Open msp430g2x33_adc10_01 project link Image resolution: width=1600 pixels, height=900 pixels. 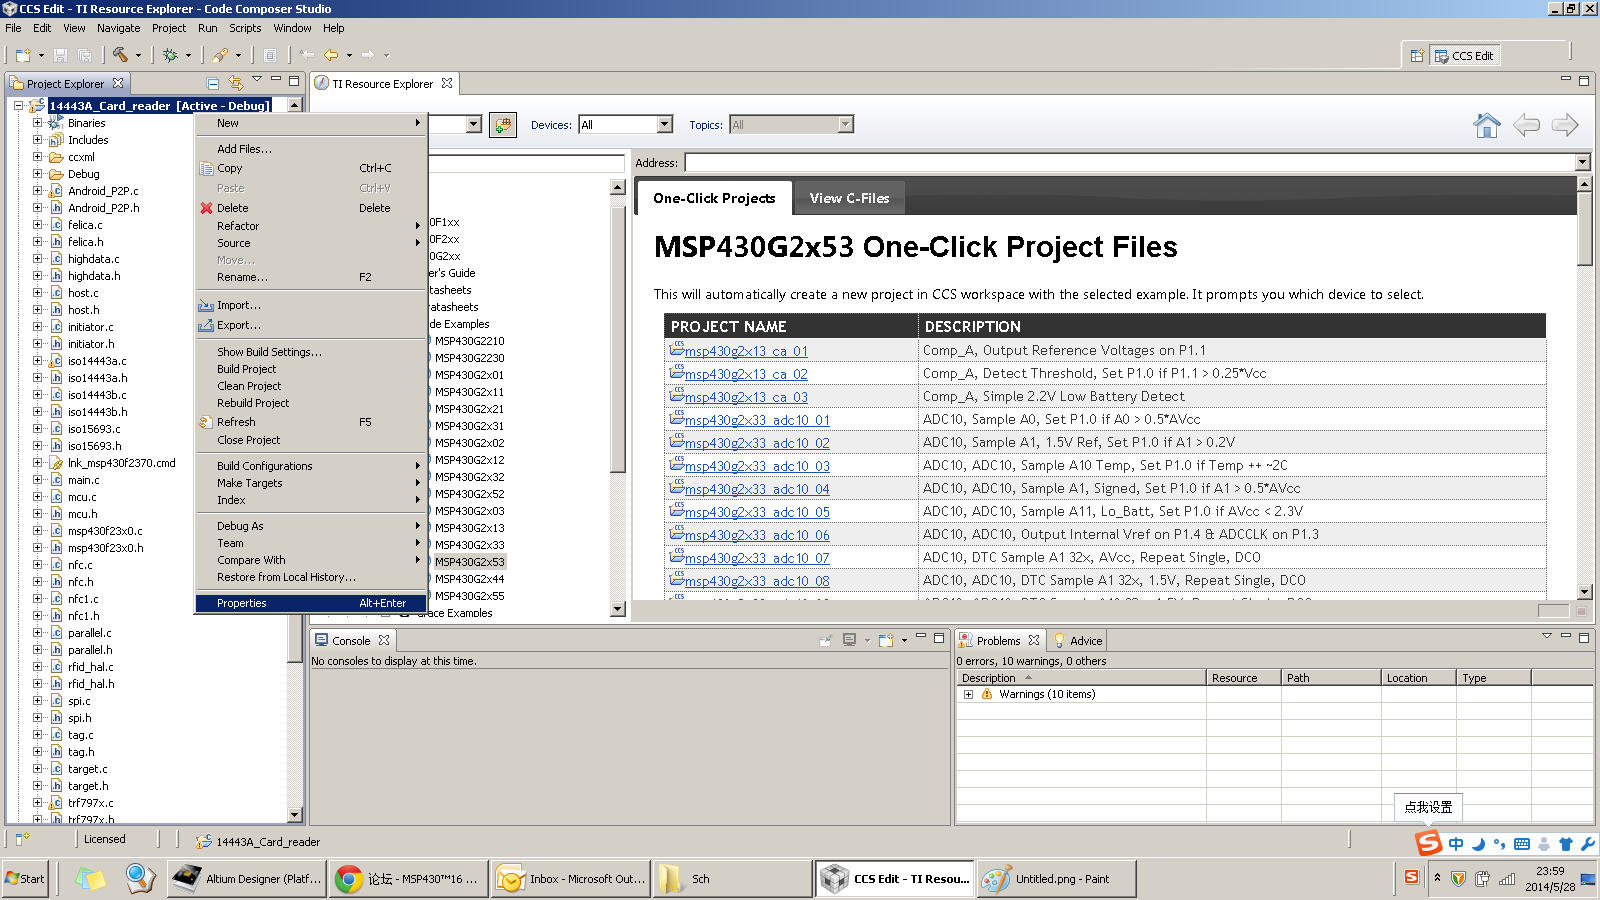click(757, 420)
